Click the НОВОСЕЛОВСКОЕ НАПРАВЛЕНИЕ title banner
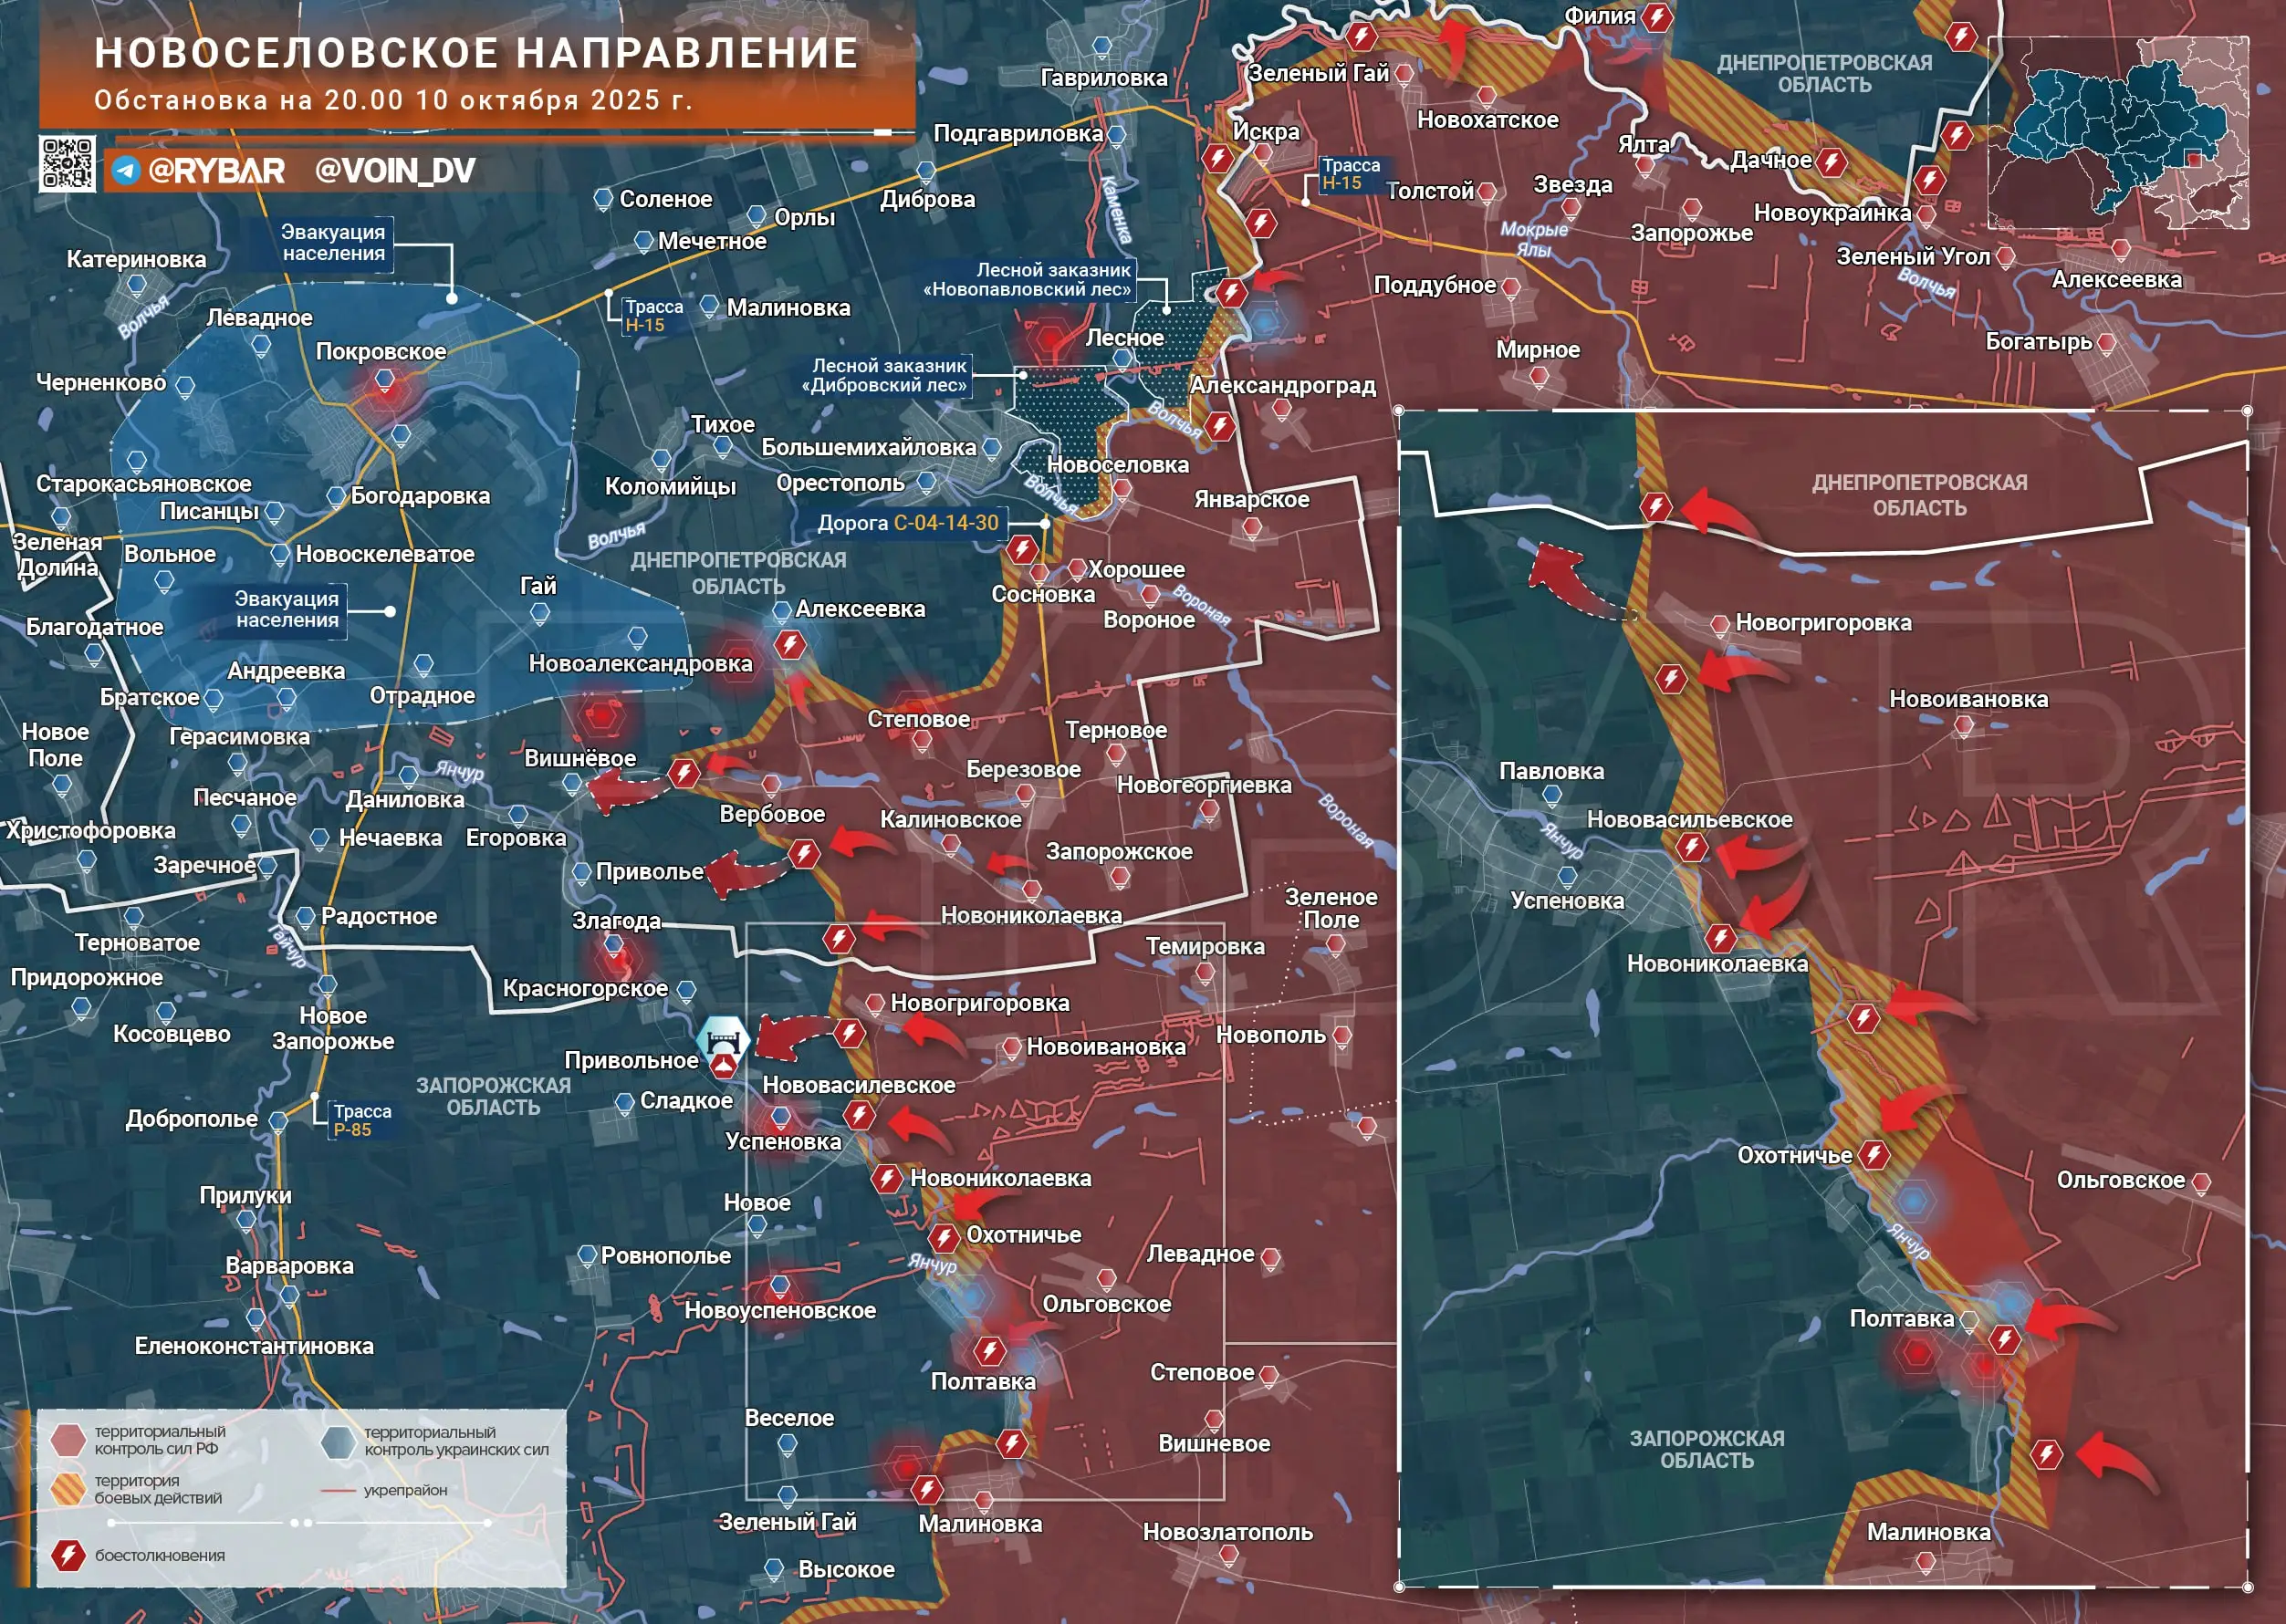This screenshot has height=1624, width=2286. tap(476, 53)
